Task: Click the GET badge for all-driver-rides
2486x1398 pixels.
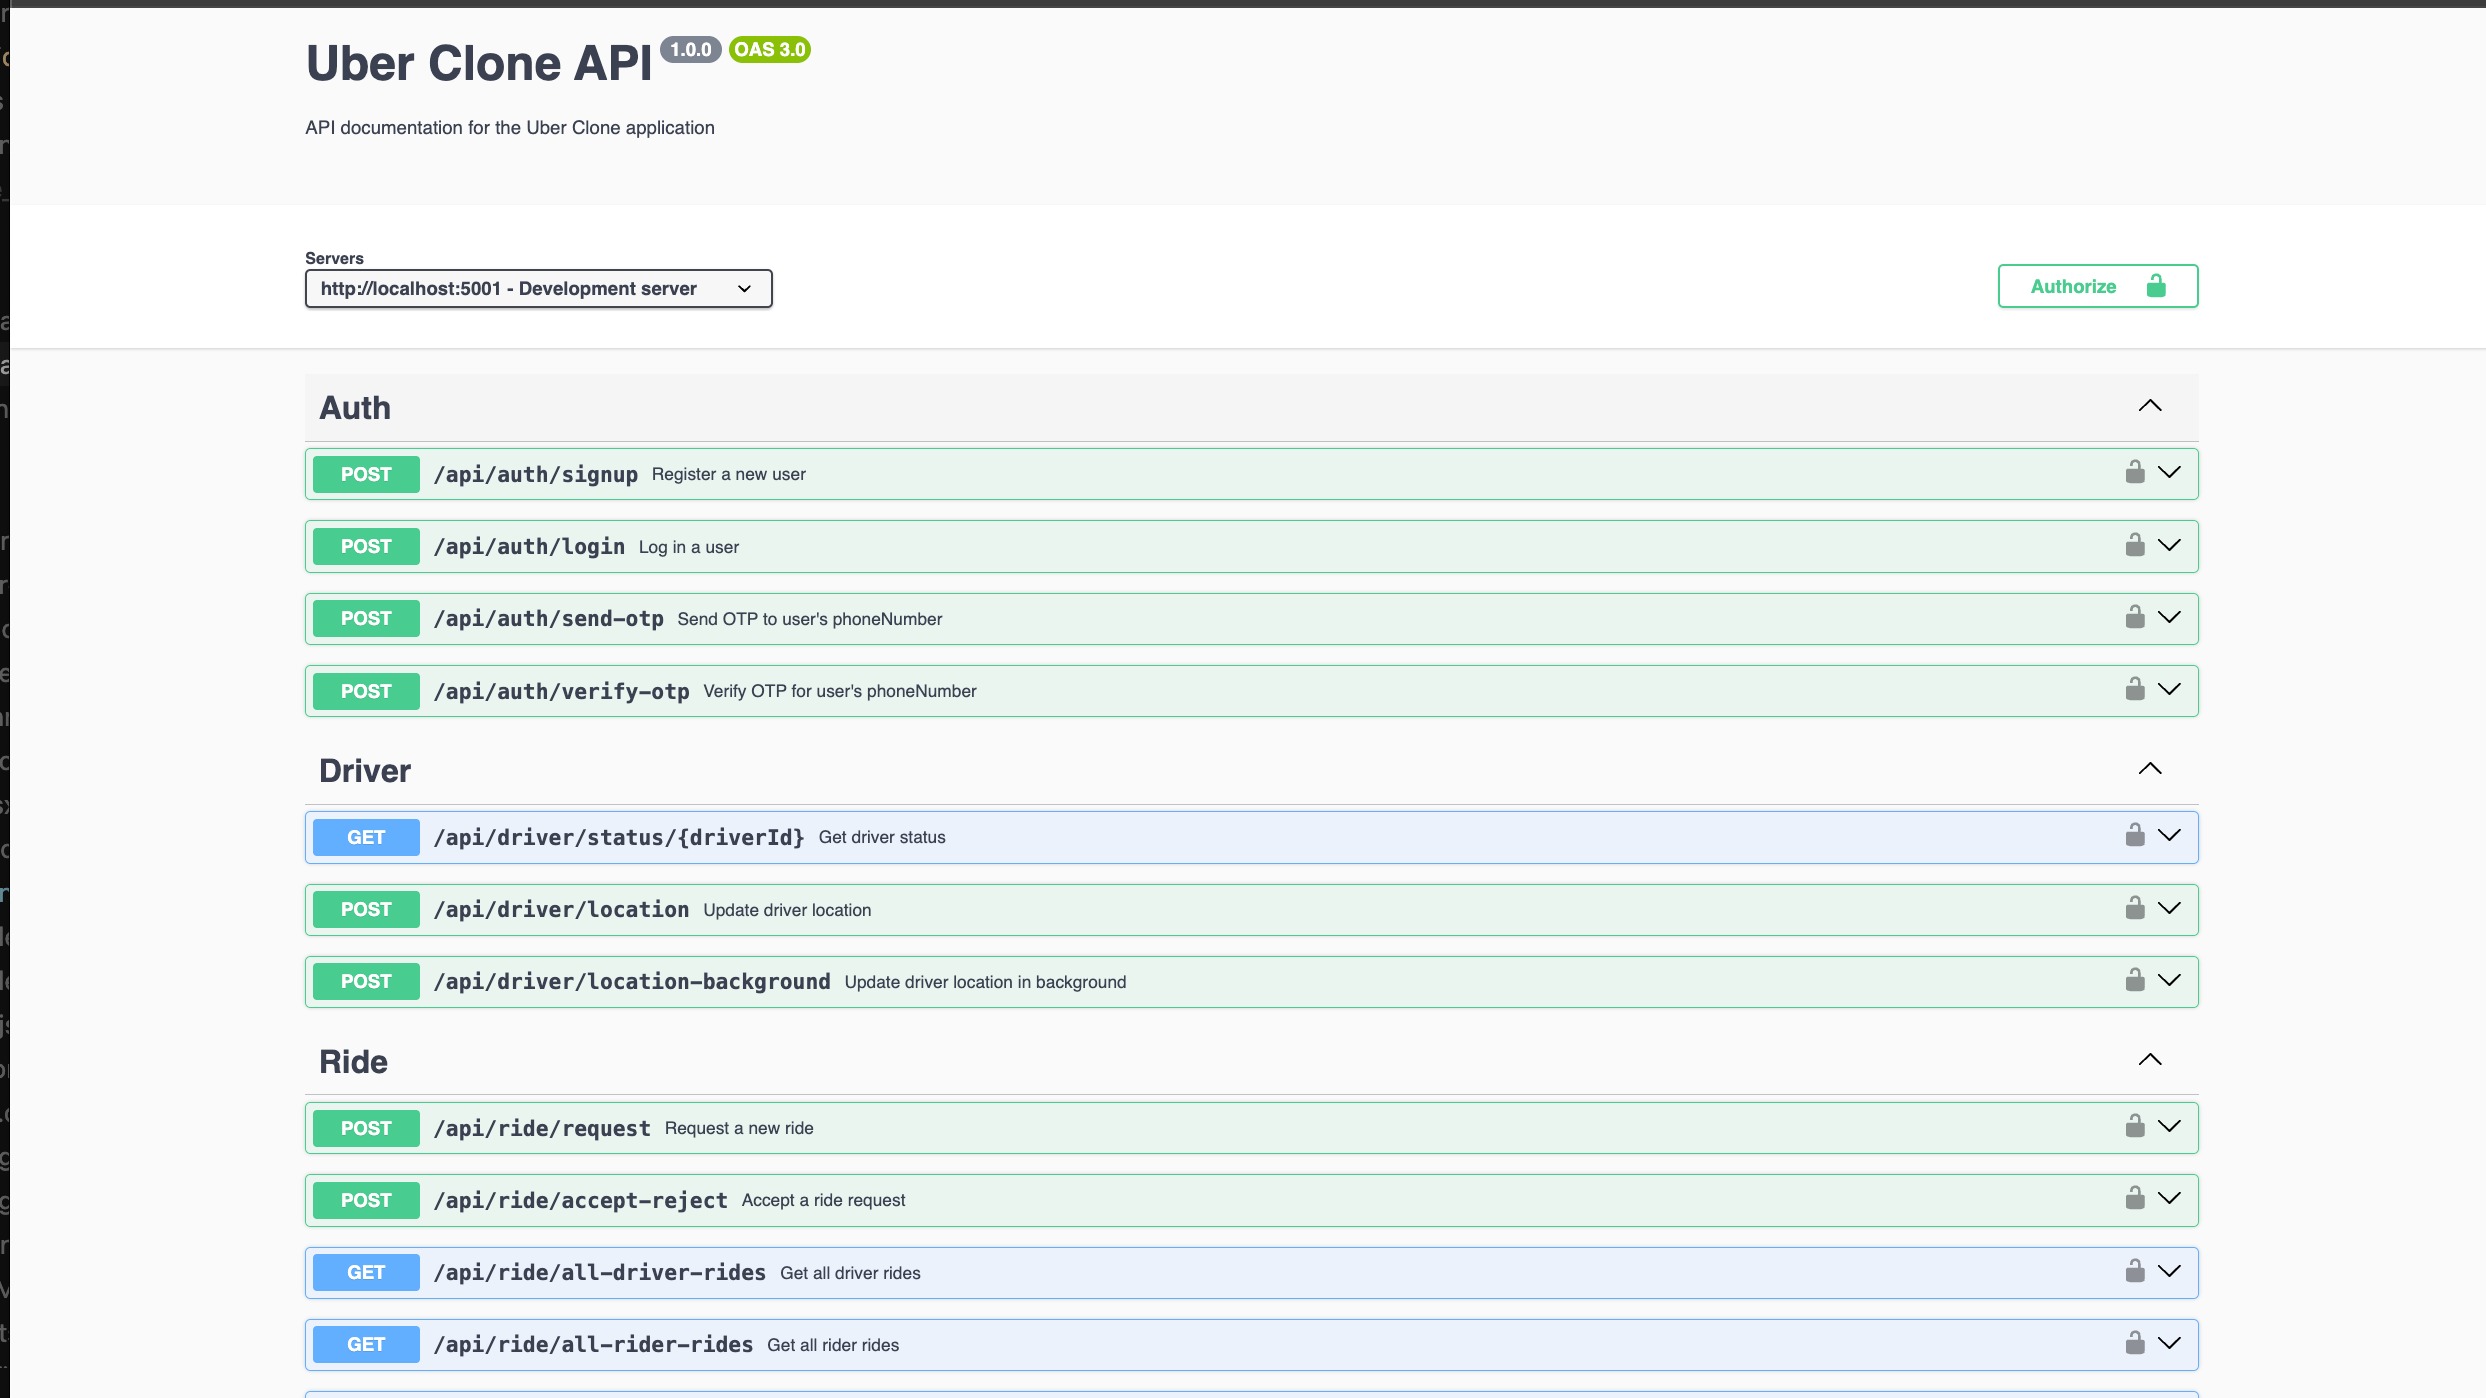Action: click(366, 1272)
